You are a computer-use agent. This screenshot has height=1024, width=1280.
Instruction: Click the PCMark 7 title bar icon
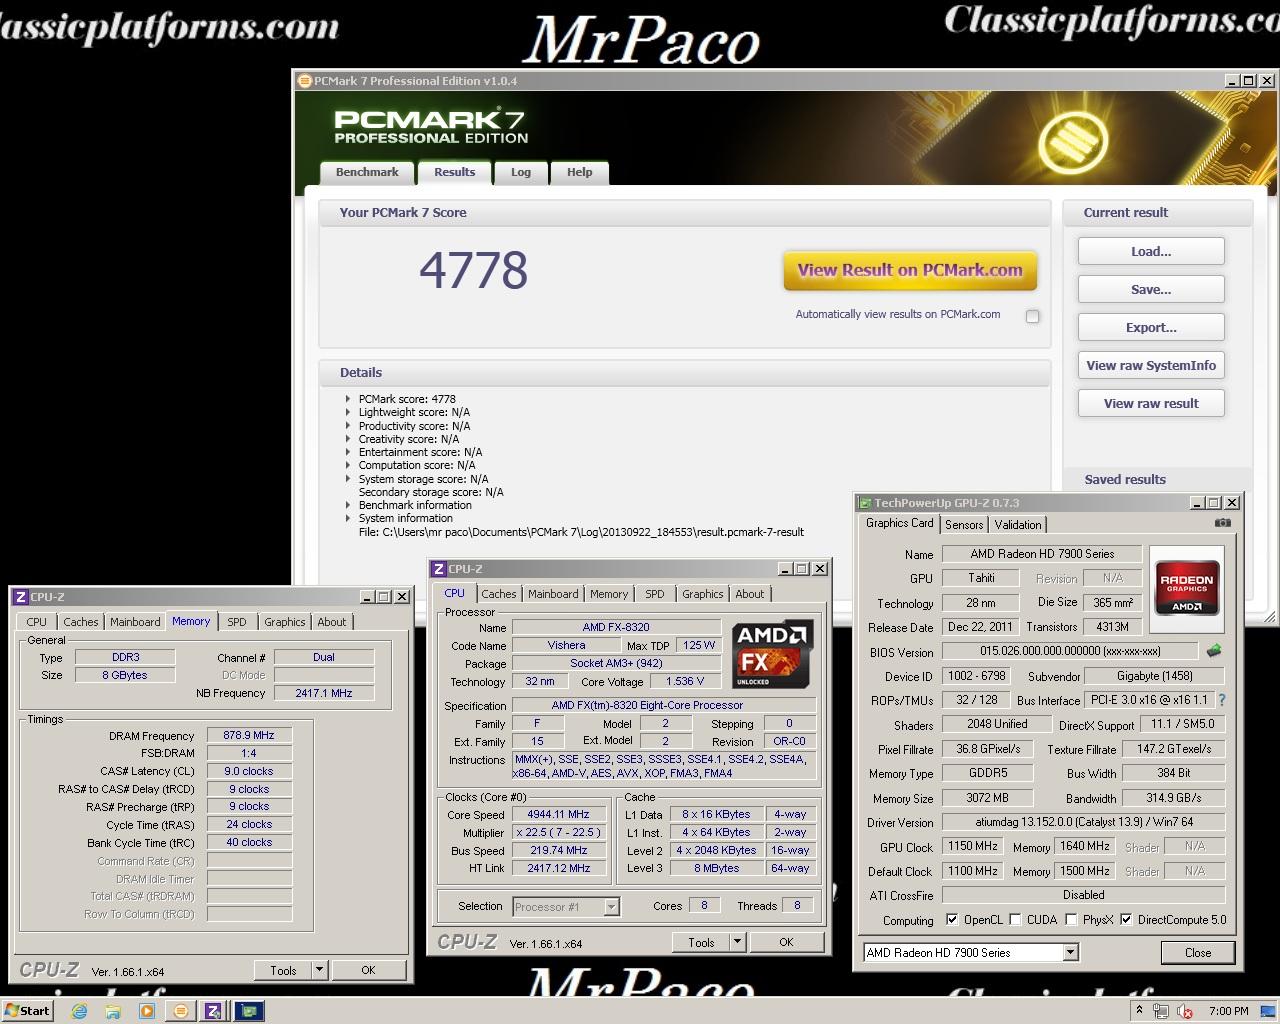(x=305, y=81)
